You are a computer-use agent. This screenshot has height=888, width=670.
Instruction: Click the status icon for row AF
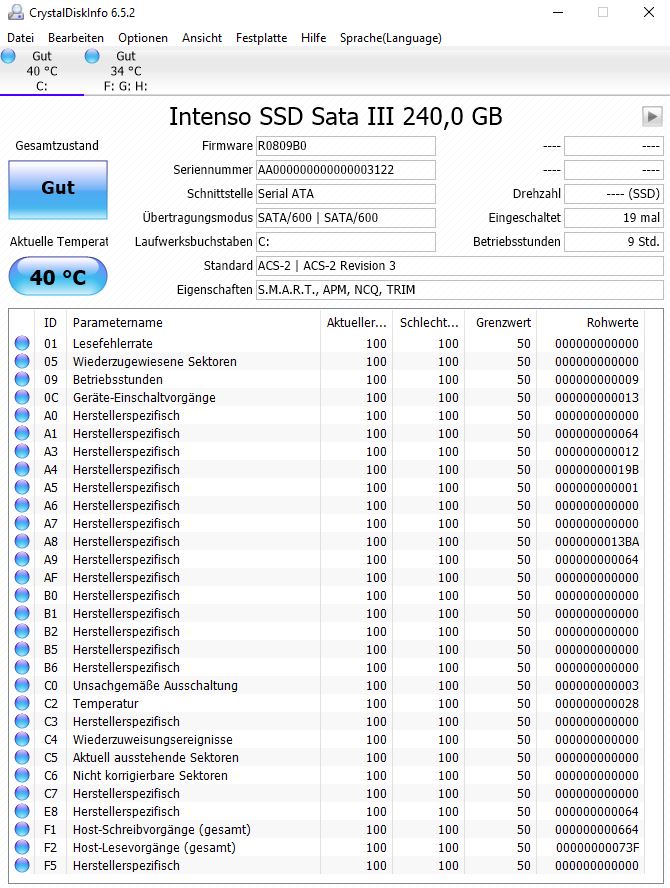tap(22, 577)
